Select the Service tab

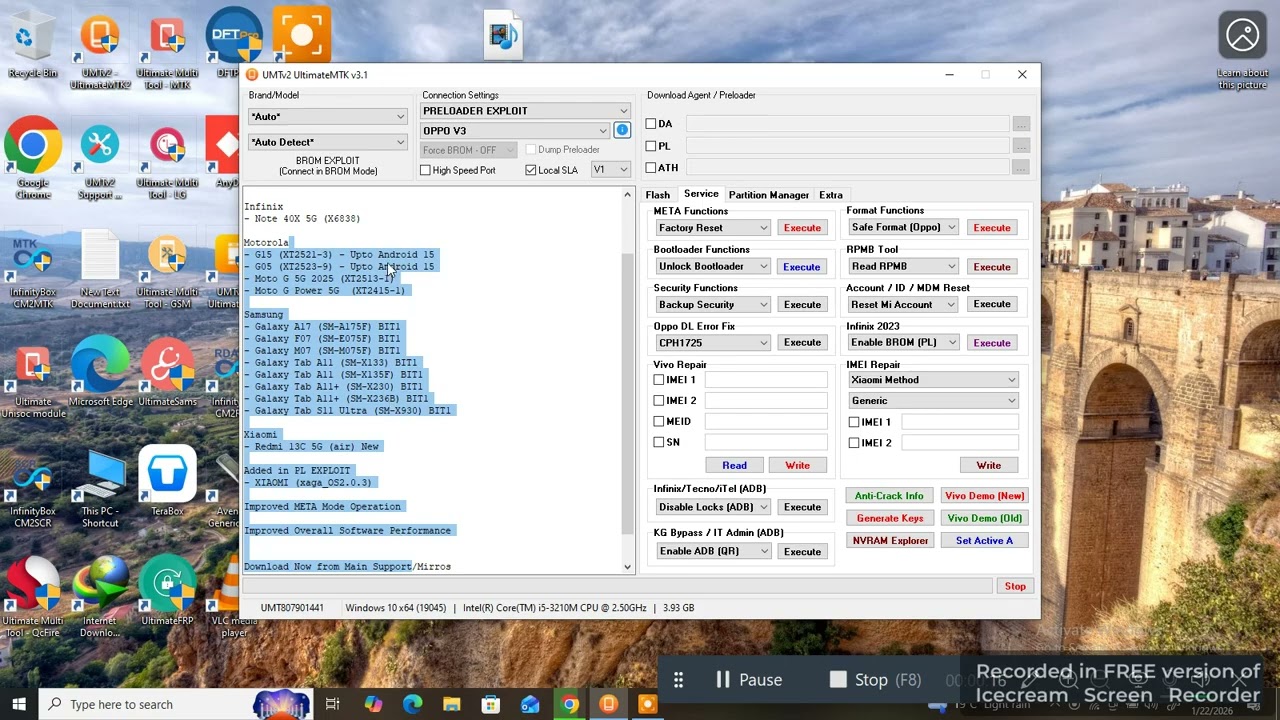pos(701,194)
